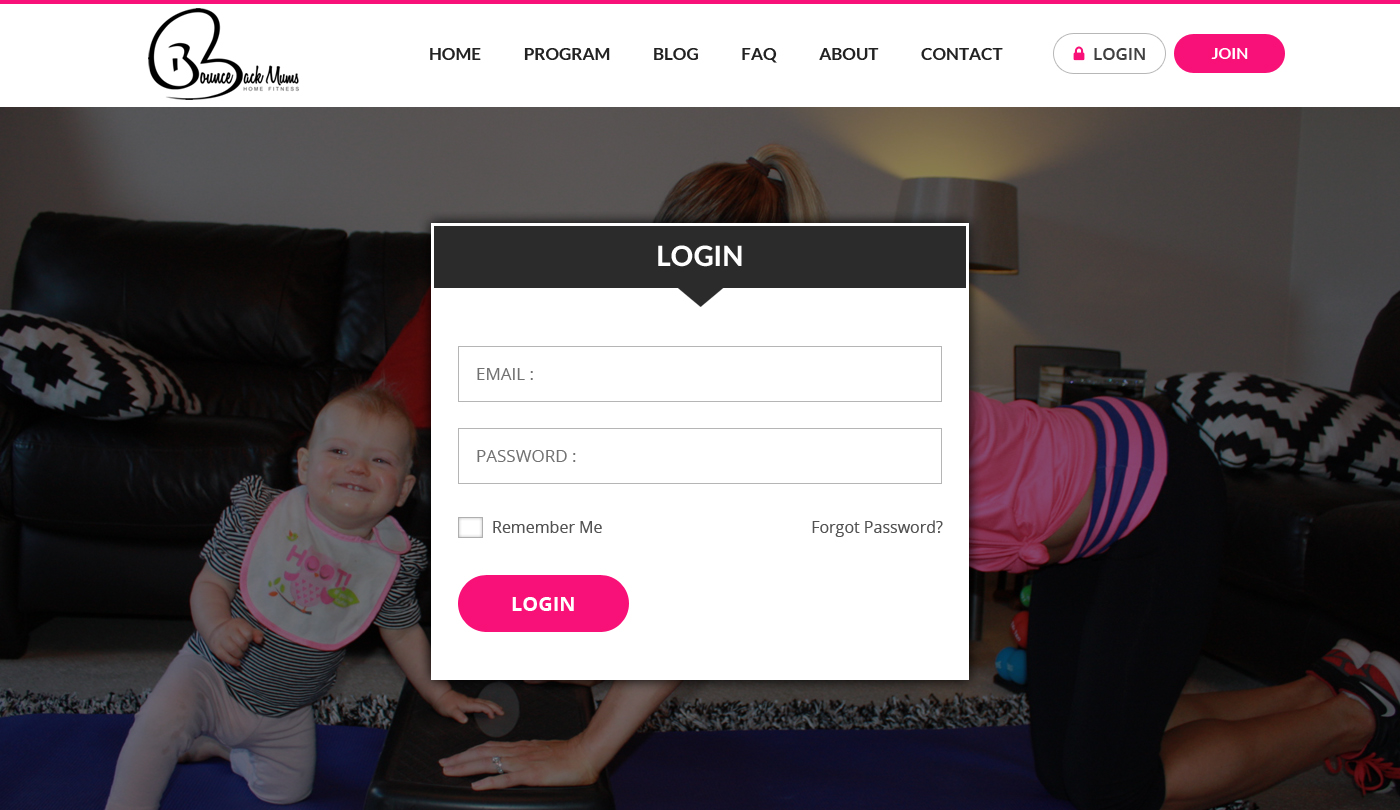Focus the Email input field
Viewport: 1400px width, 810px height.
tap(700, 374)
